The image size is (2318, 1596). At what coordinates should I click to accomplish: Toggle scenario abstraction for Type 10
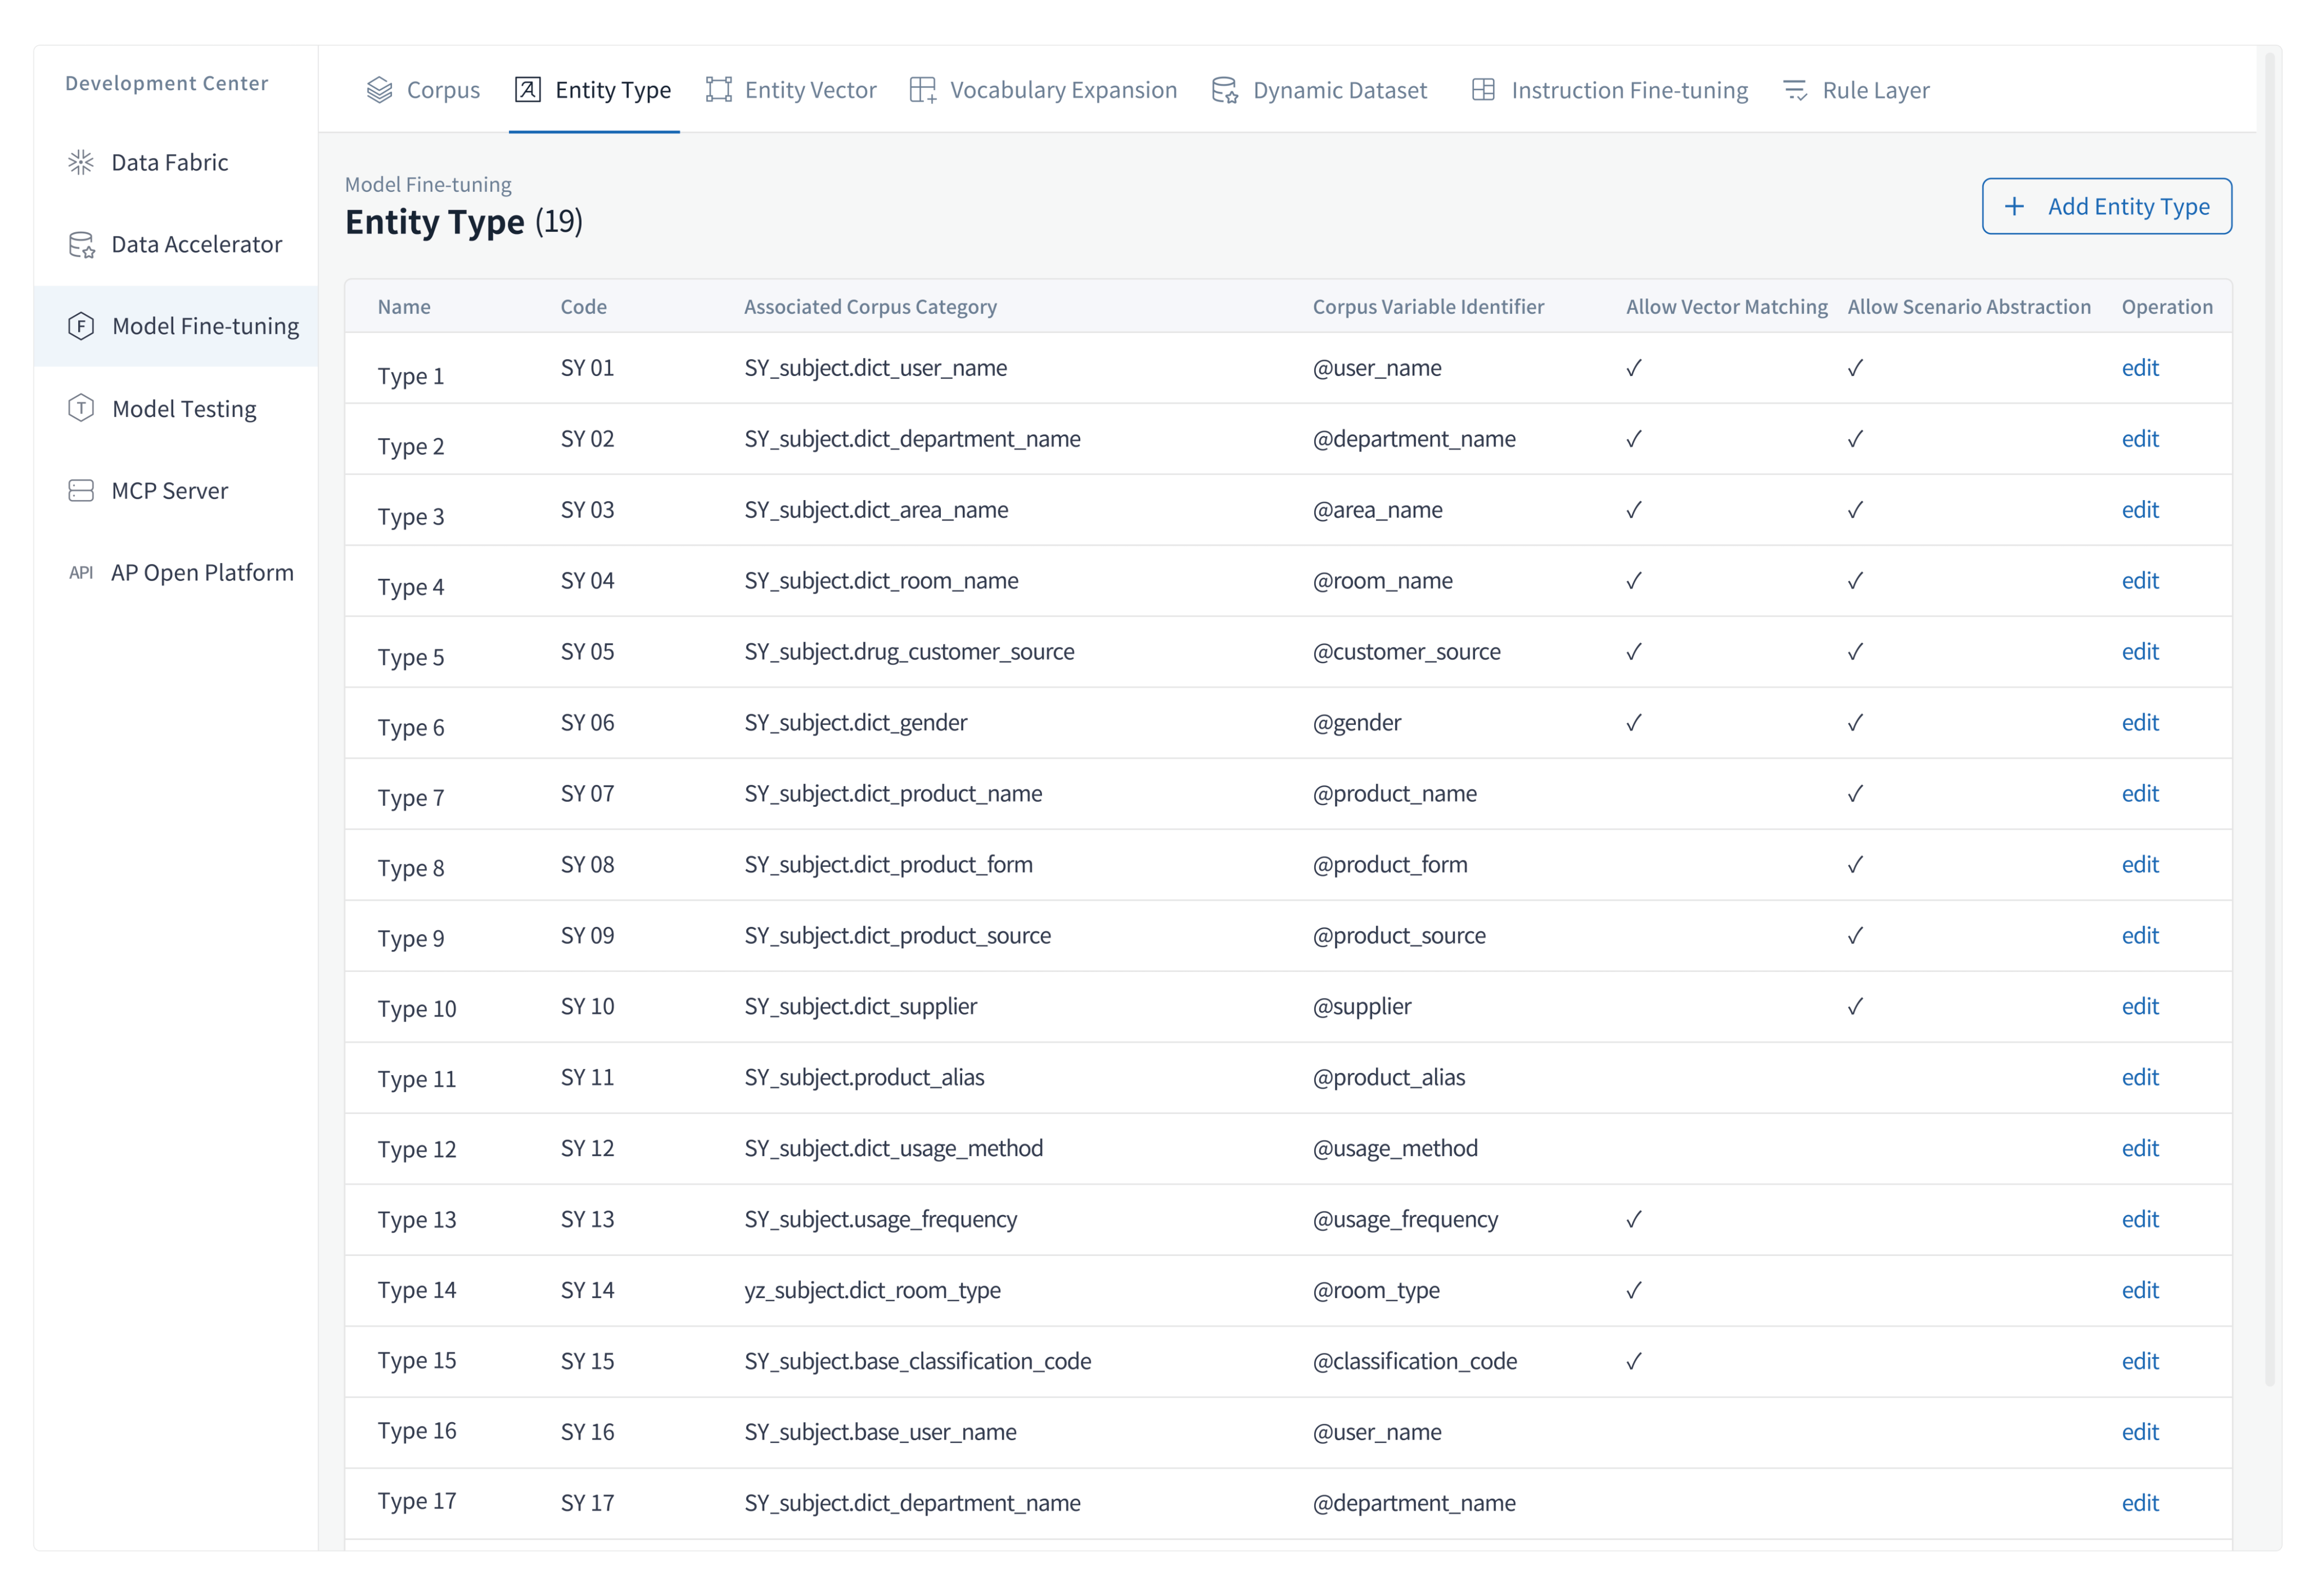pos(1855,1006)
